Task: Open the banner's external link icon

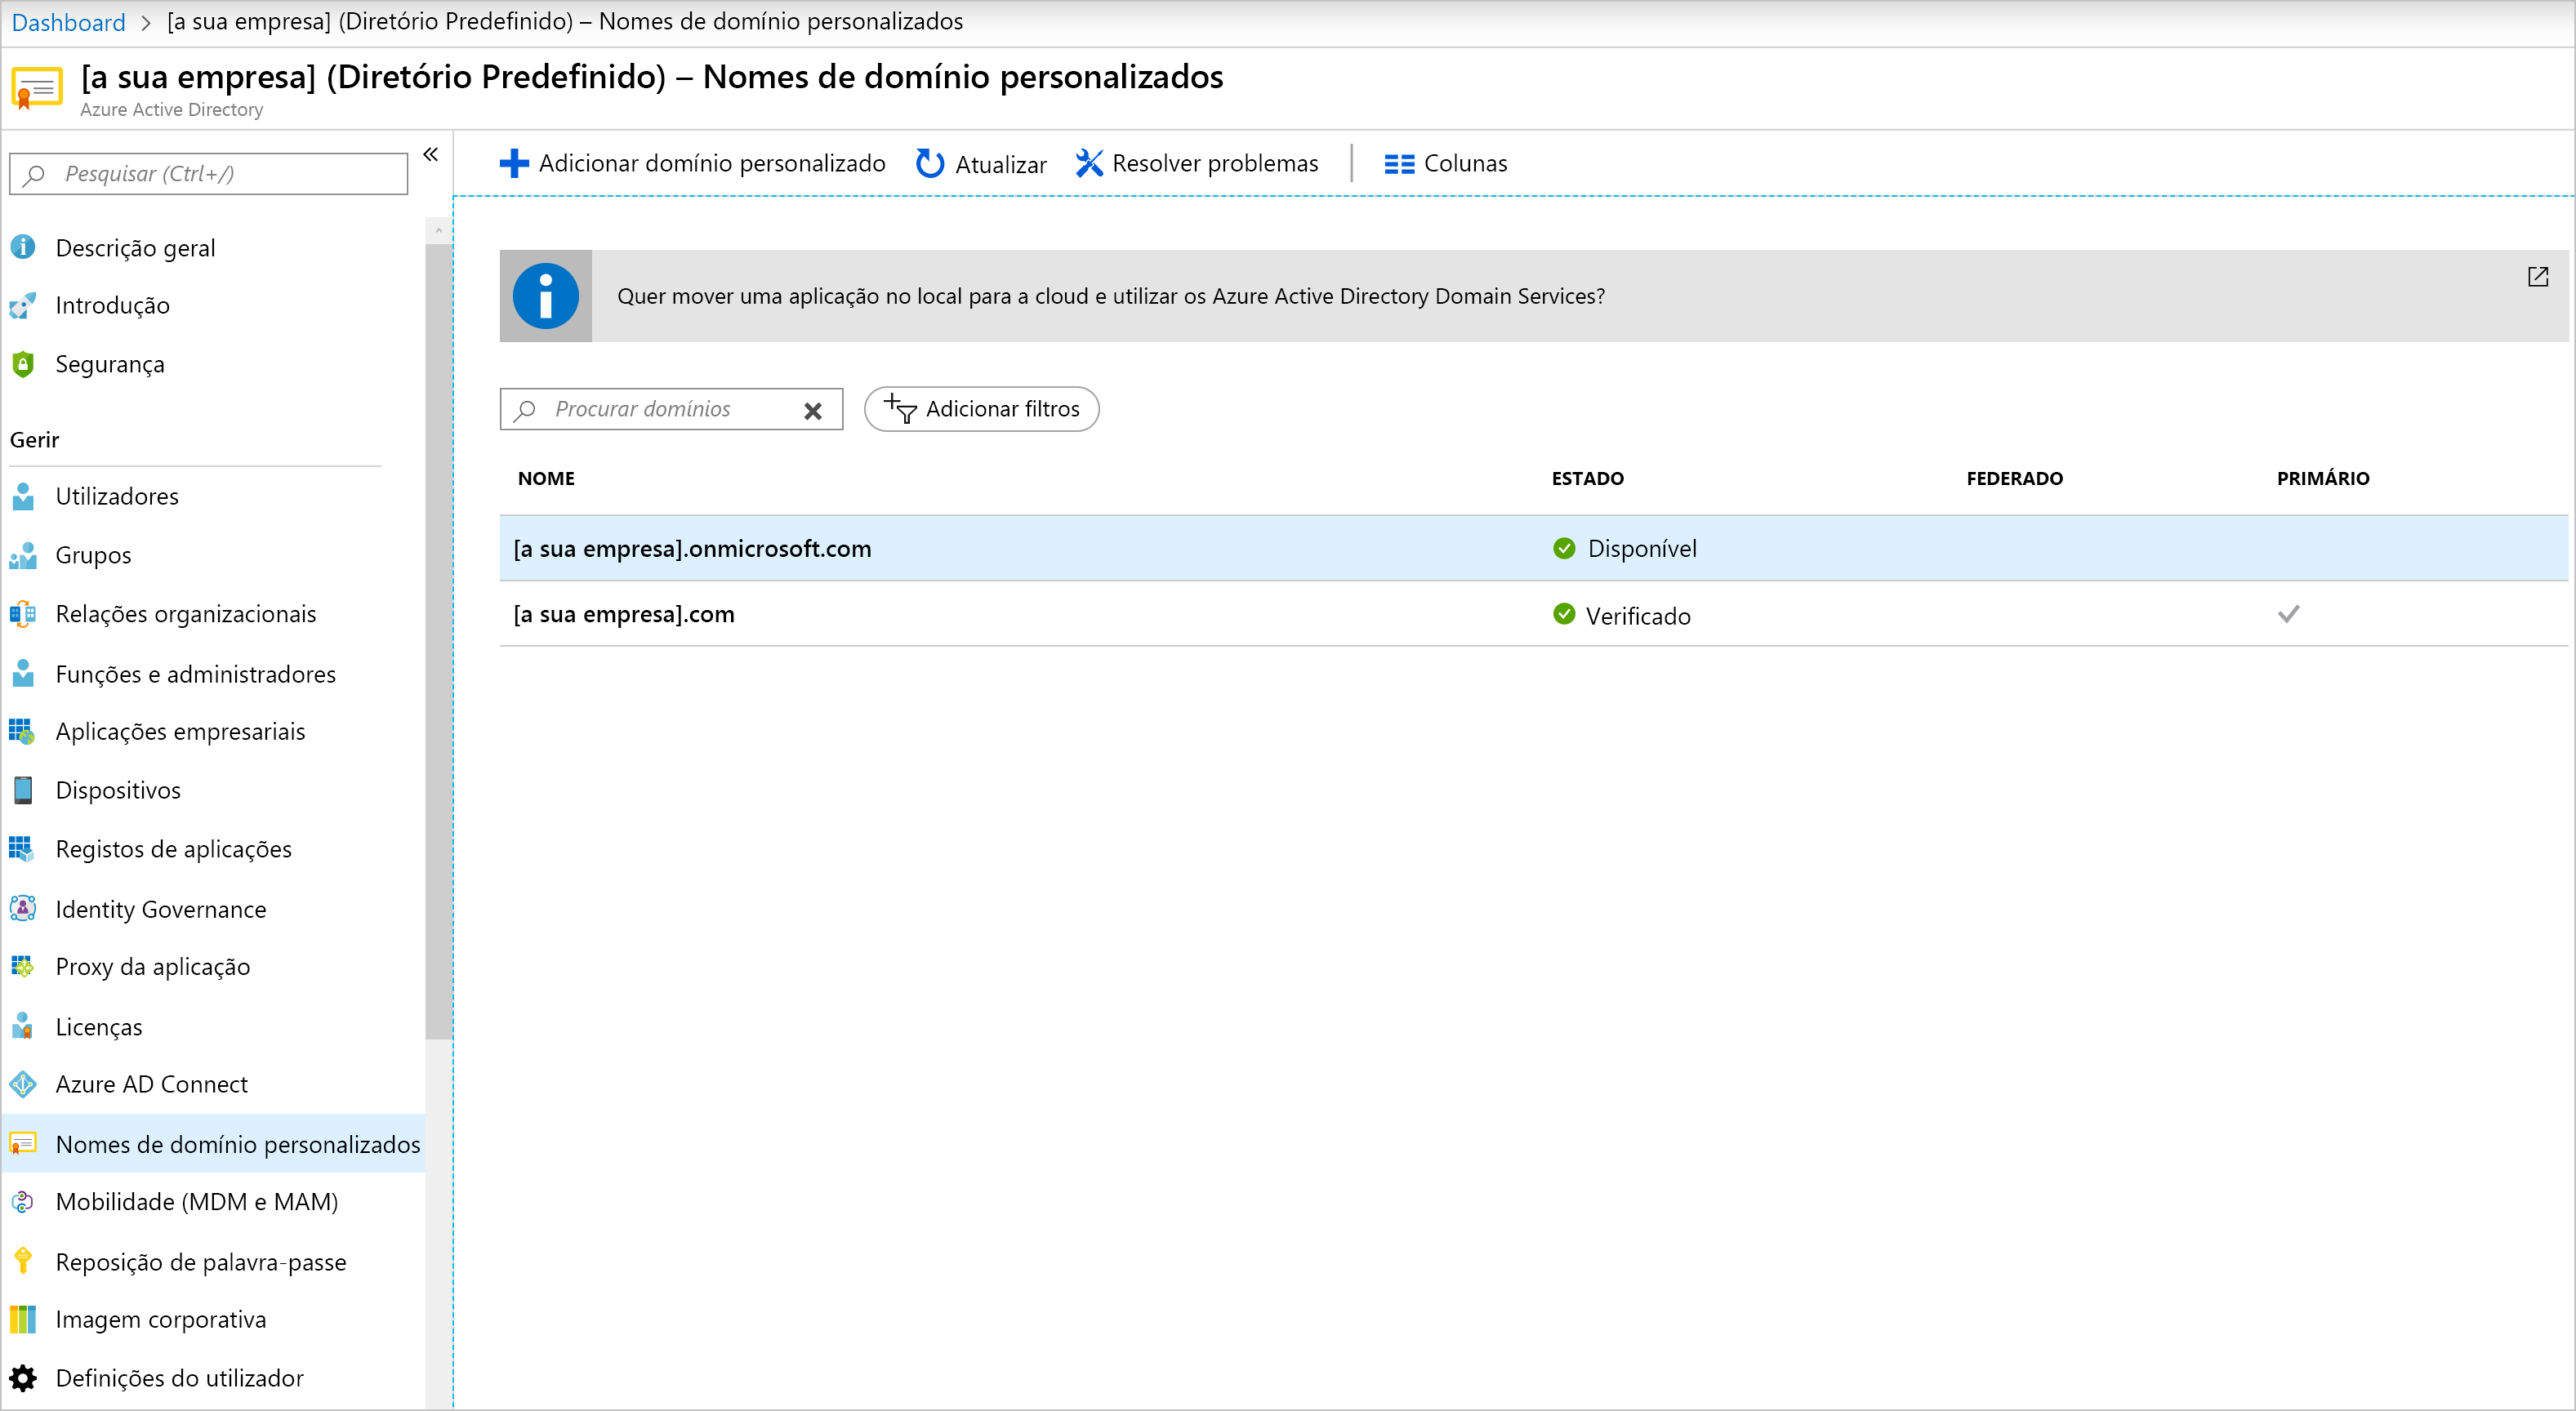Action: (2537, 276)
